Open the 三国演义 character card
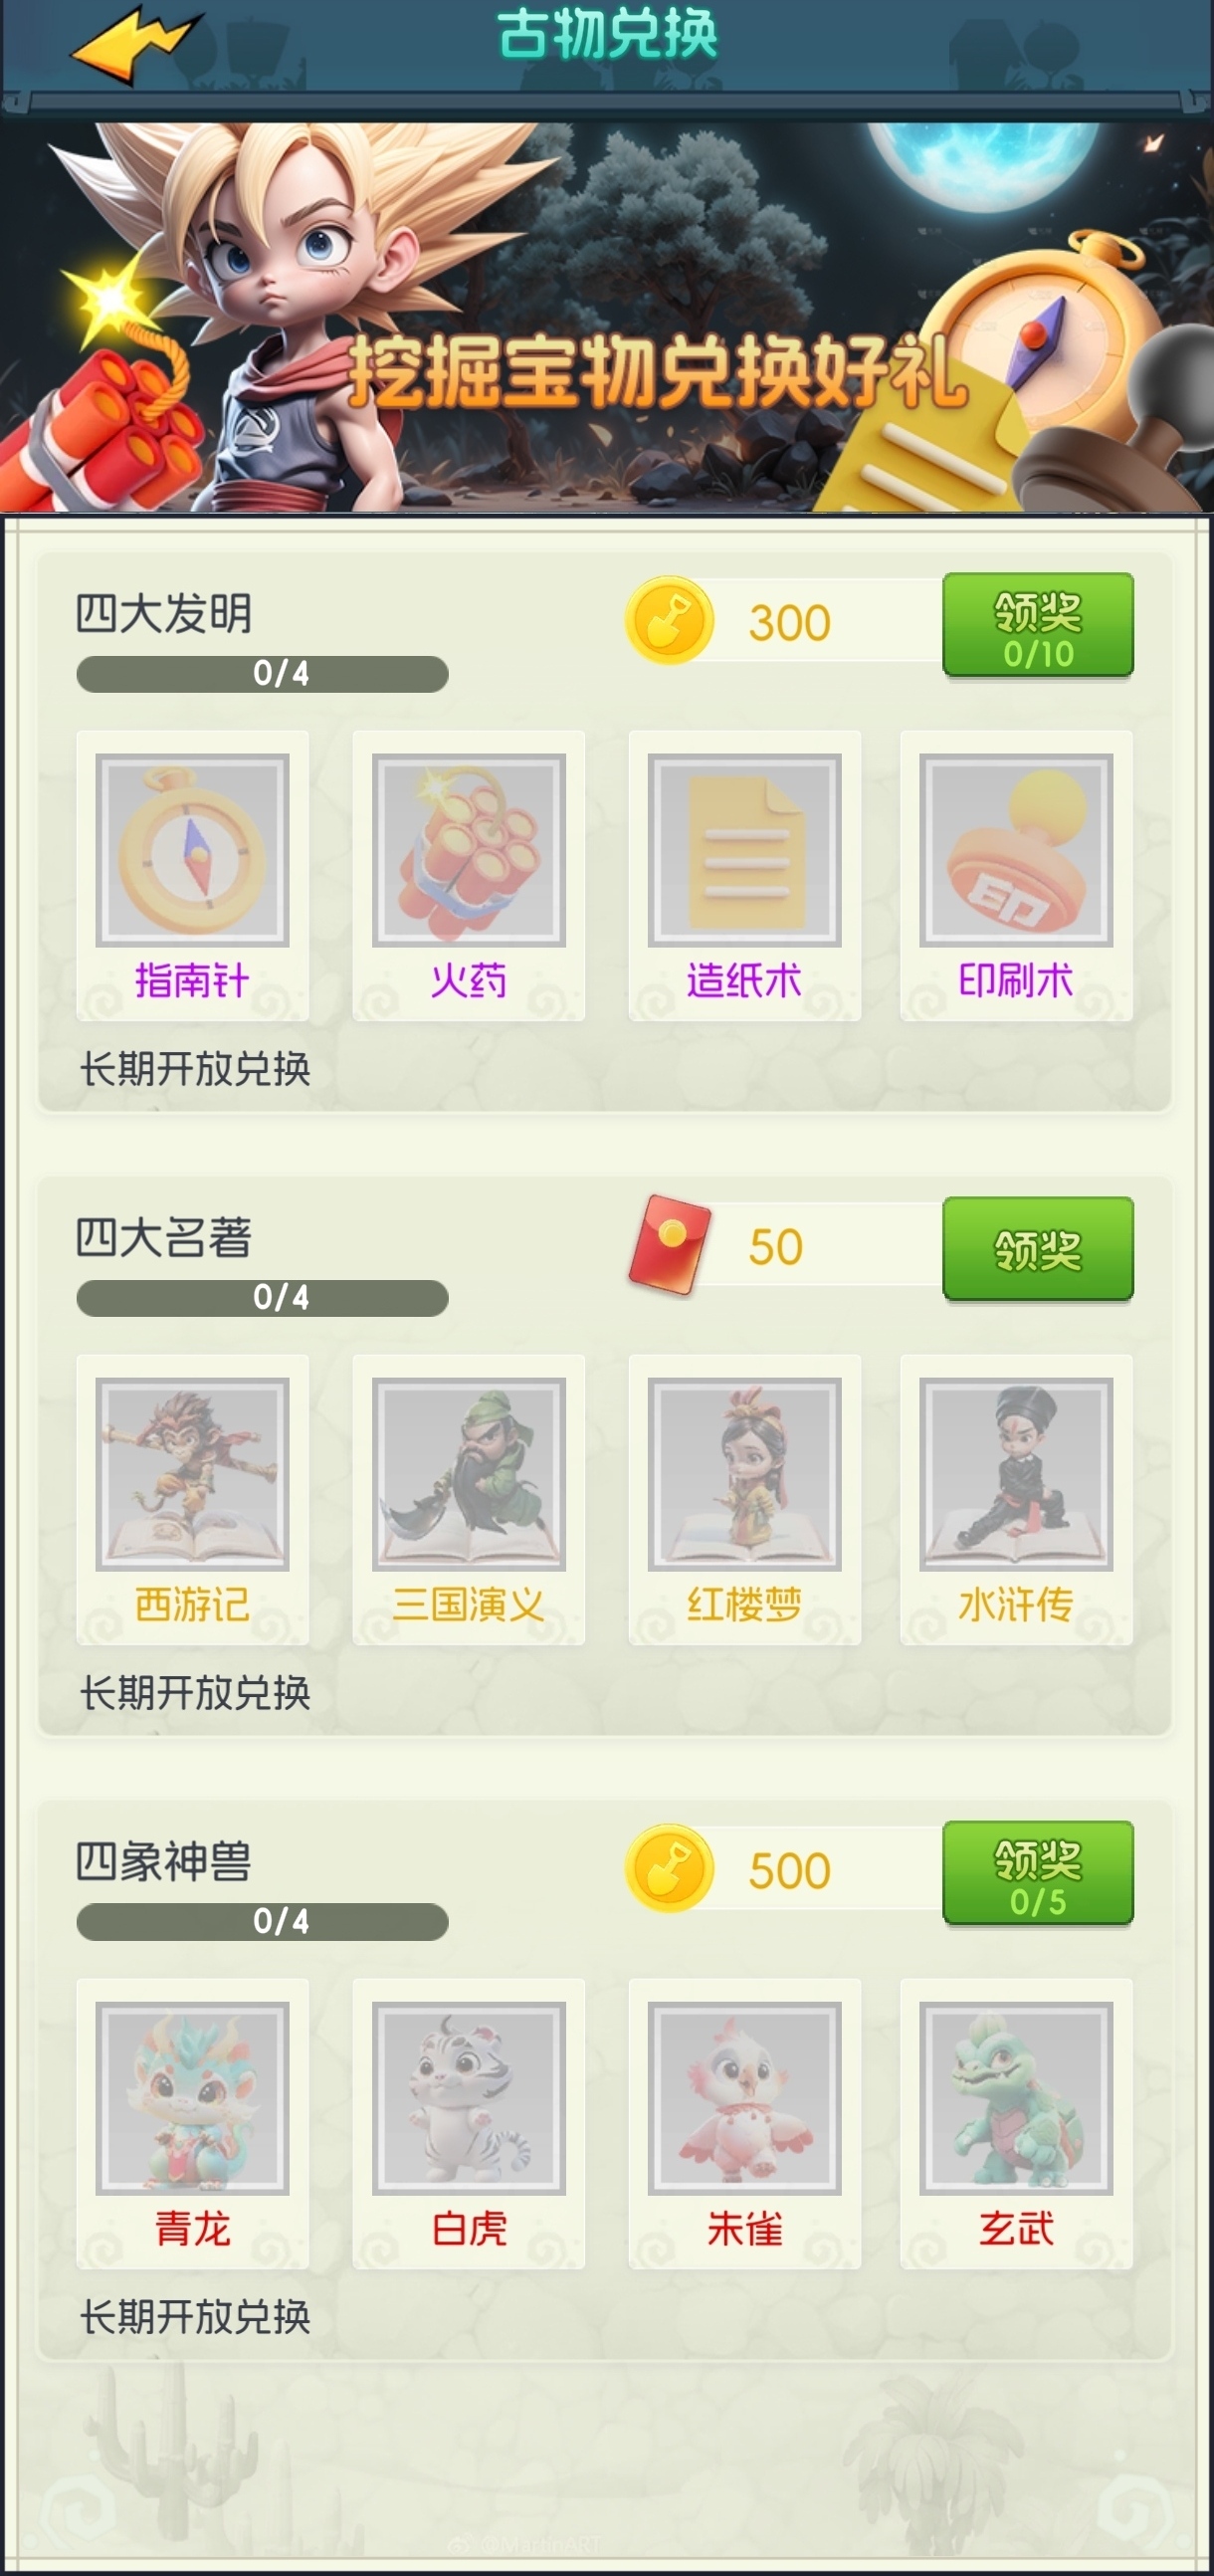Viewport: 1214px width, 2576px height. pyautogui.click(x=468, y=1500)
